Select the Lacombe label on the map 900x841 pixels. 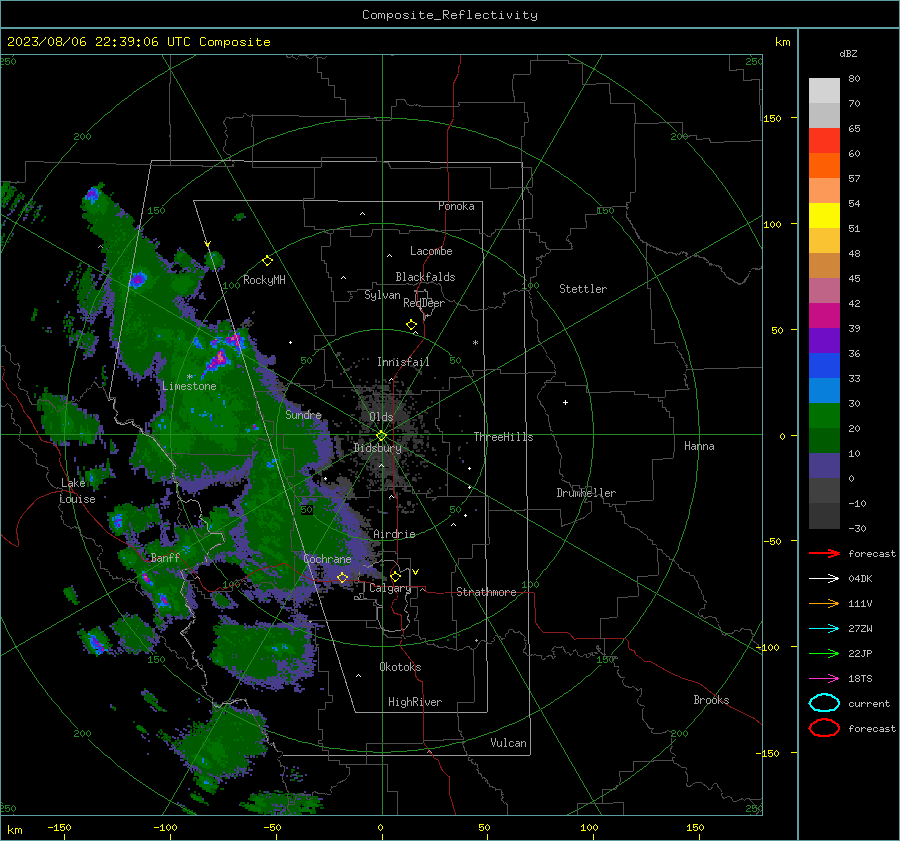(431, 251)
